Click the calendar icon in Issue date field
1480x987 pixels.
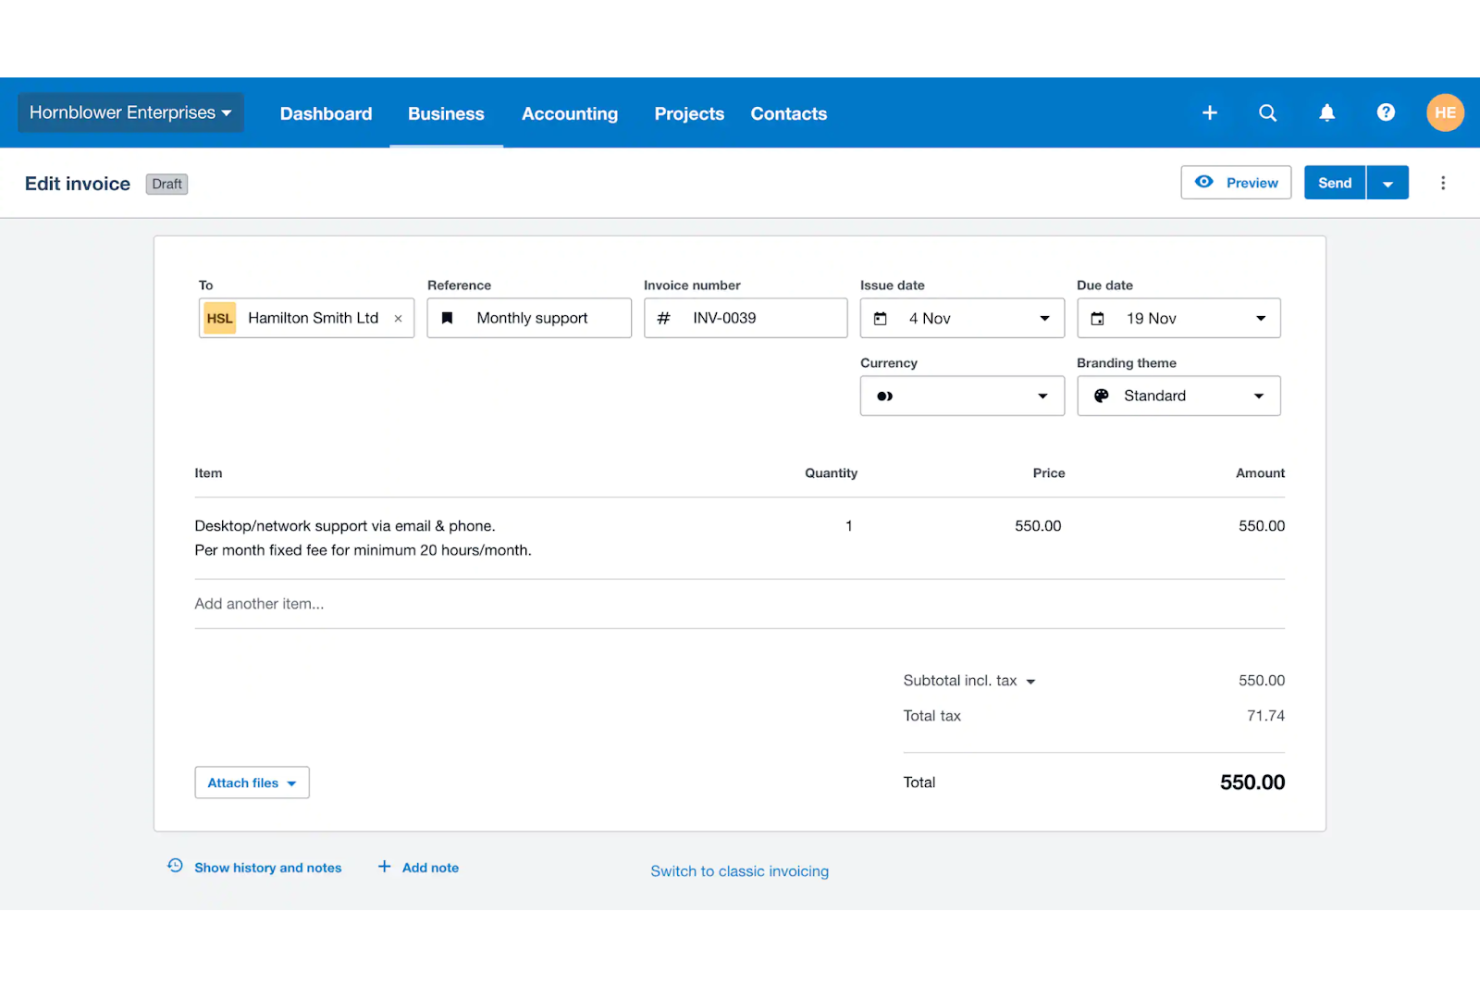click(881, 318)
